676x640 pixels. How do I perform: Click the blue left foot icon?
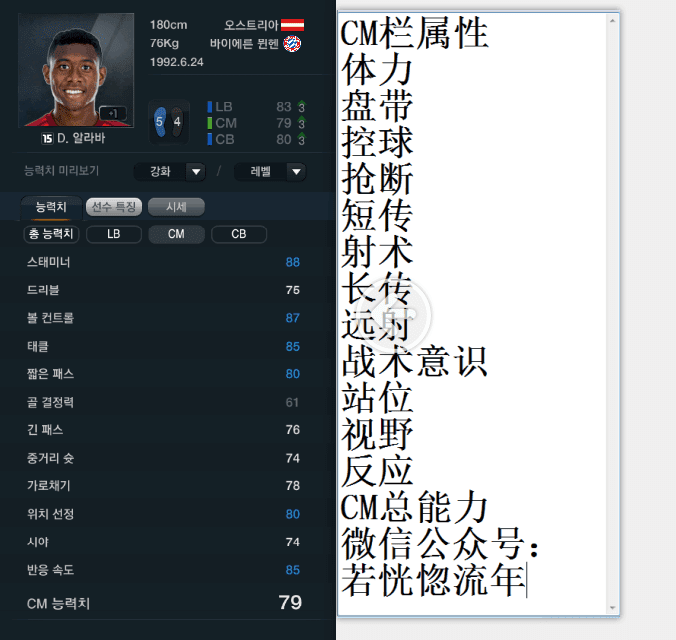pyautogui.click(x=160, y=122)
